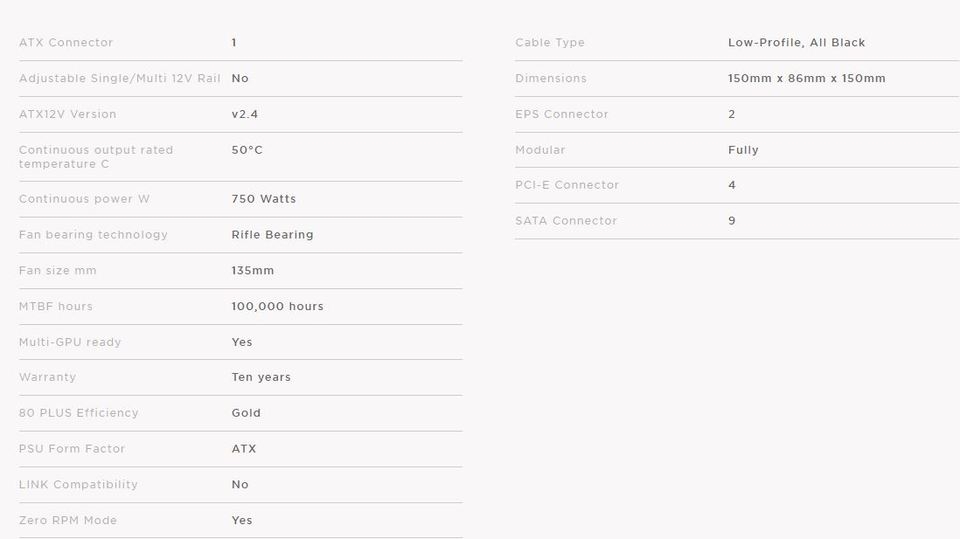Viewport: 960px width, 539px height.
Task: Click the Zero RPM Mode label
Action: click(68, 521)
